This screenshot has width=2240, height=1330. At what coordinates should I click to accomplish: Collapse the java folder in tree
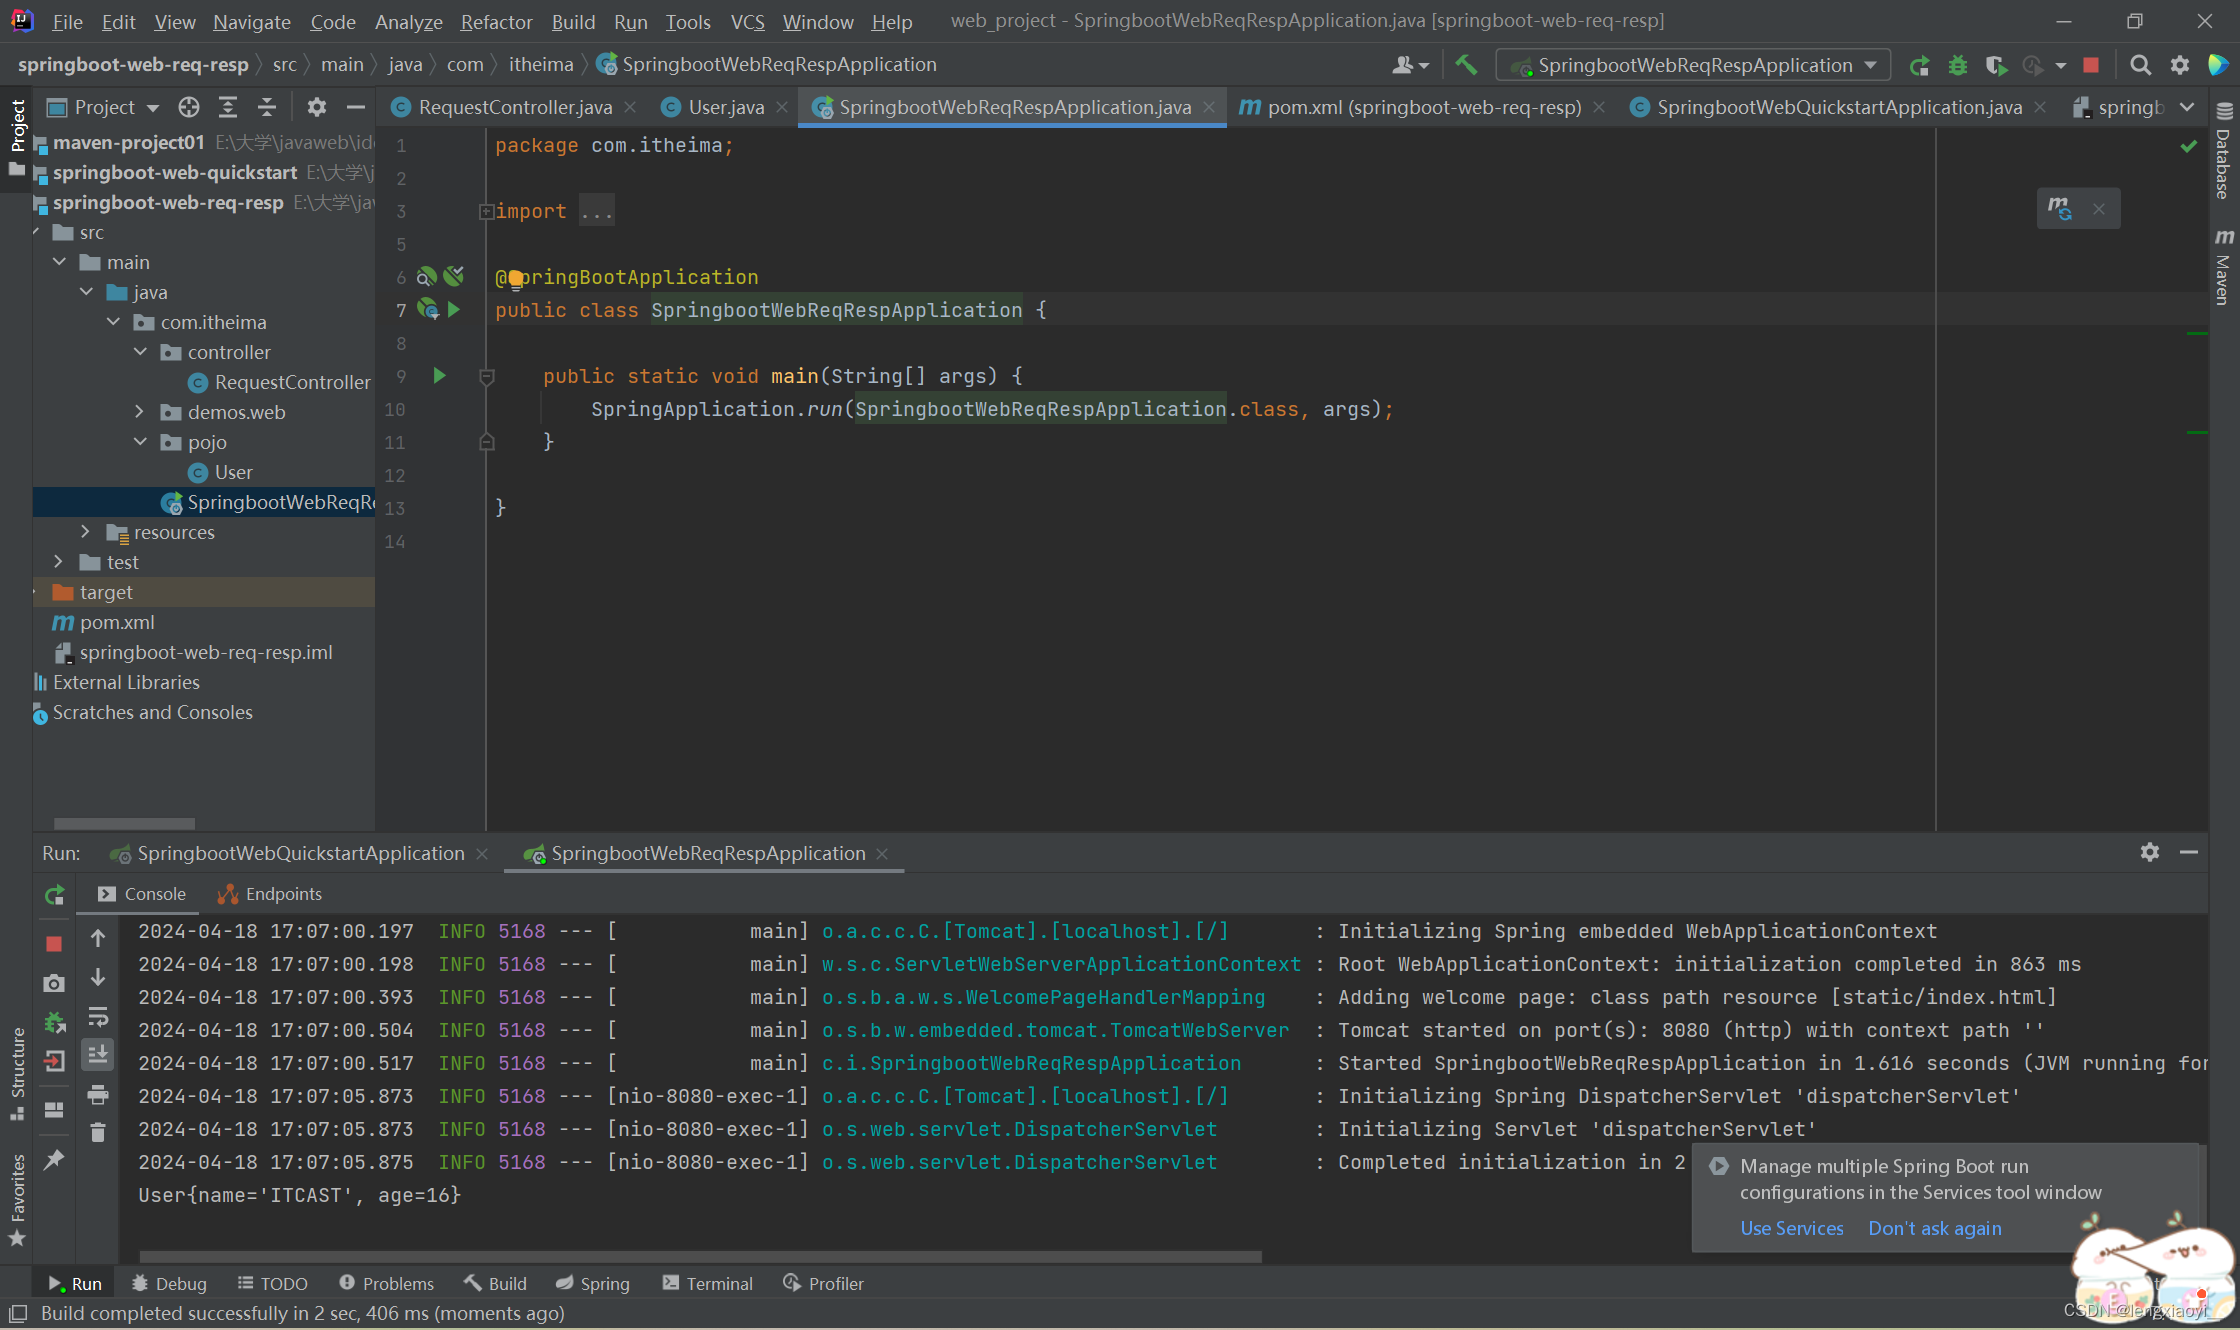pos(86,292)
